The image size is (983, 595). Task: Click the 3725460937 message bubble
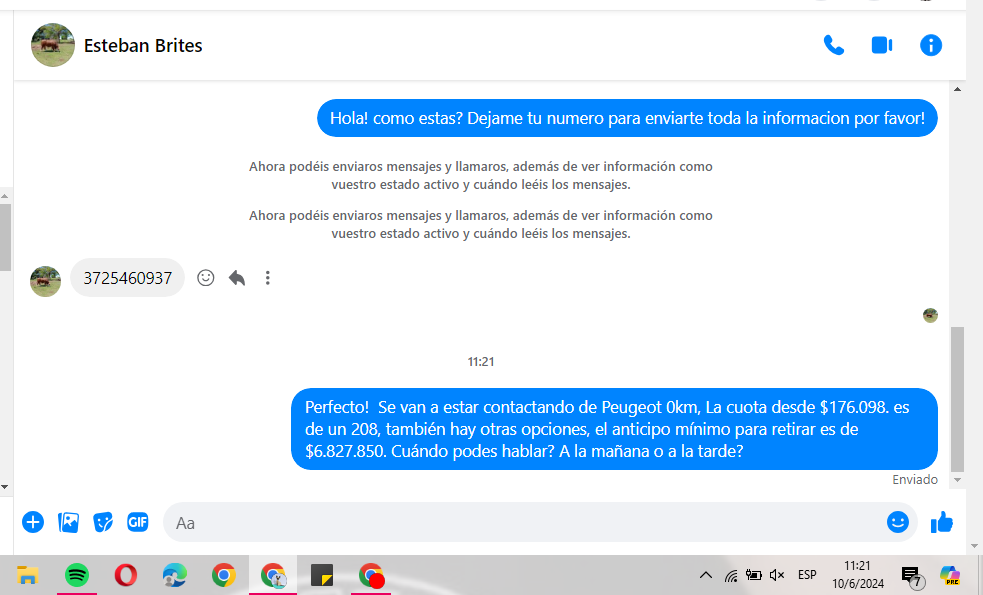click(127, 278)
